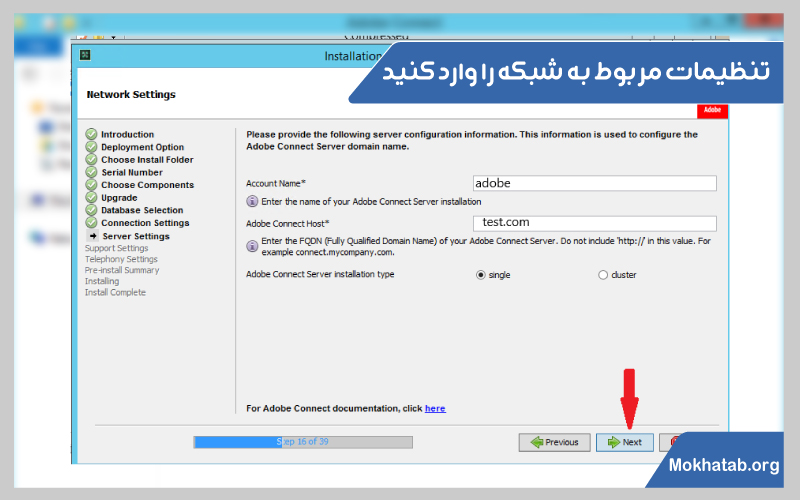Click the info icon under Account Name
Screen dimensions: 800x500
(x=252, y=201)
